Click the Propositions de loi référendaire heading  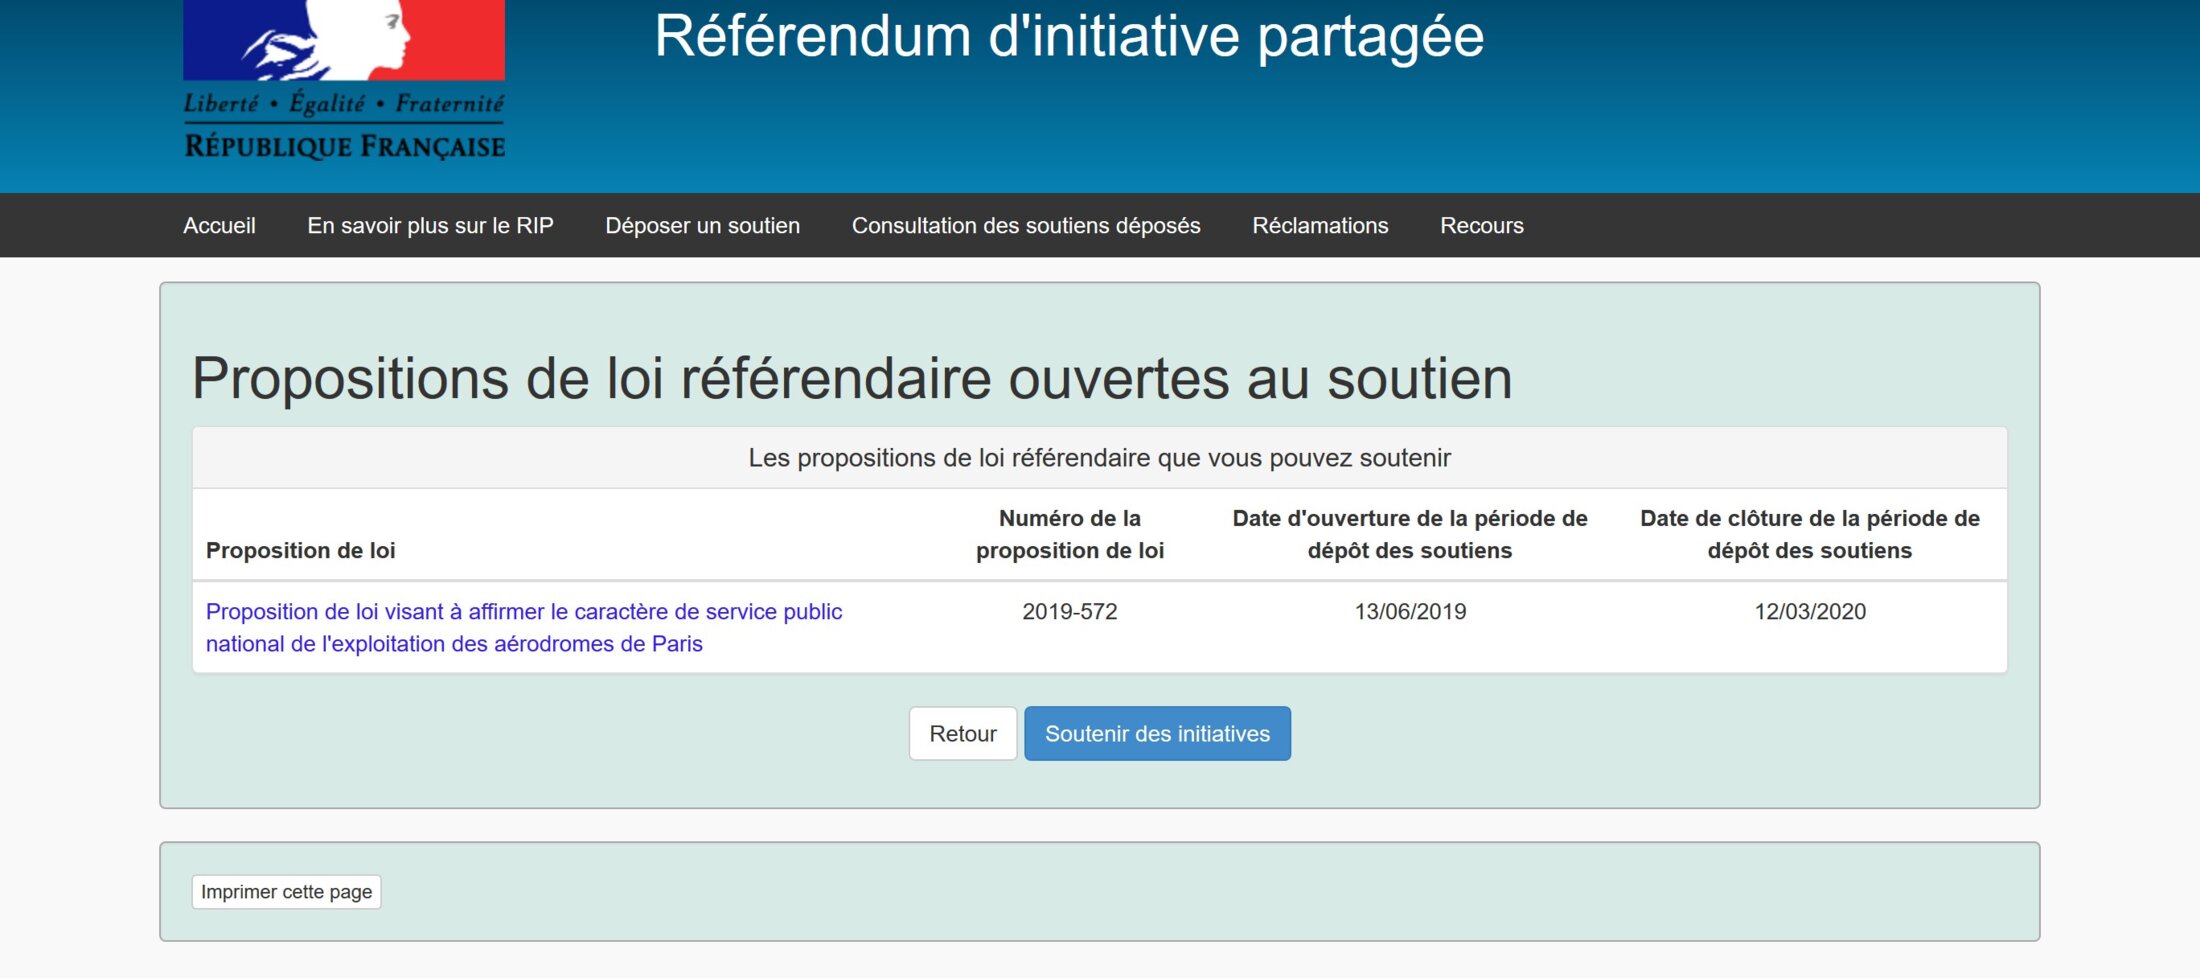(x=851, y=379)
